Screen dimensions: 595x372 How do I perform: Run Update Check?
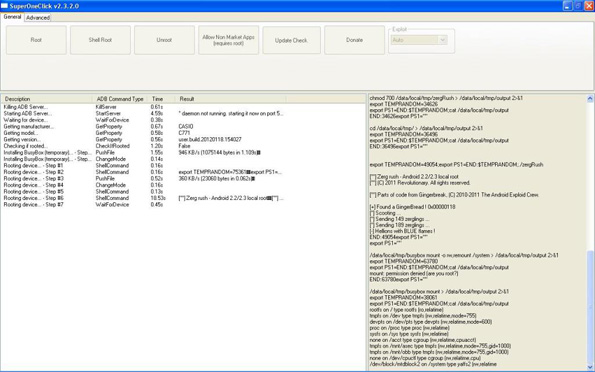291,40
